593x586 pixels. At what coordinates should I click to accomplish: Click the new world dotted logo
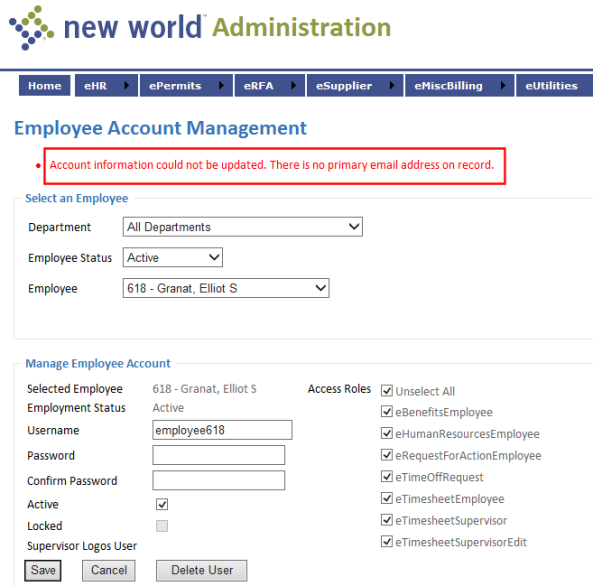coord(31,28)
